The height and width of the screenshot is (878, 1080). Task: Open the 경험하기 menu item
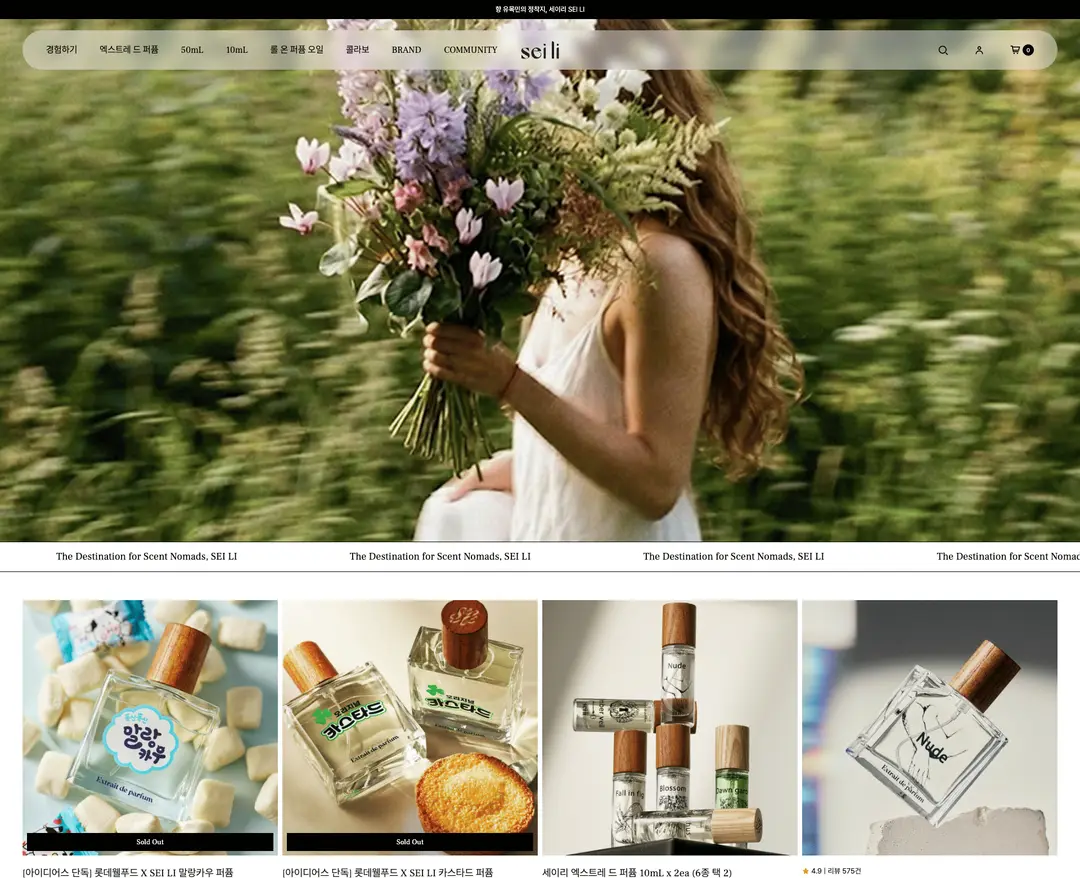click(61, 50)
